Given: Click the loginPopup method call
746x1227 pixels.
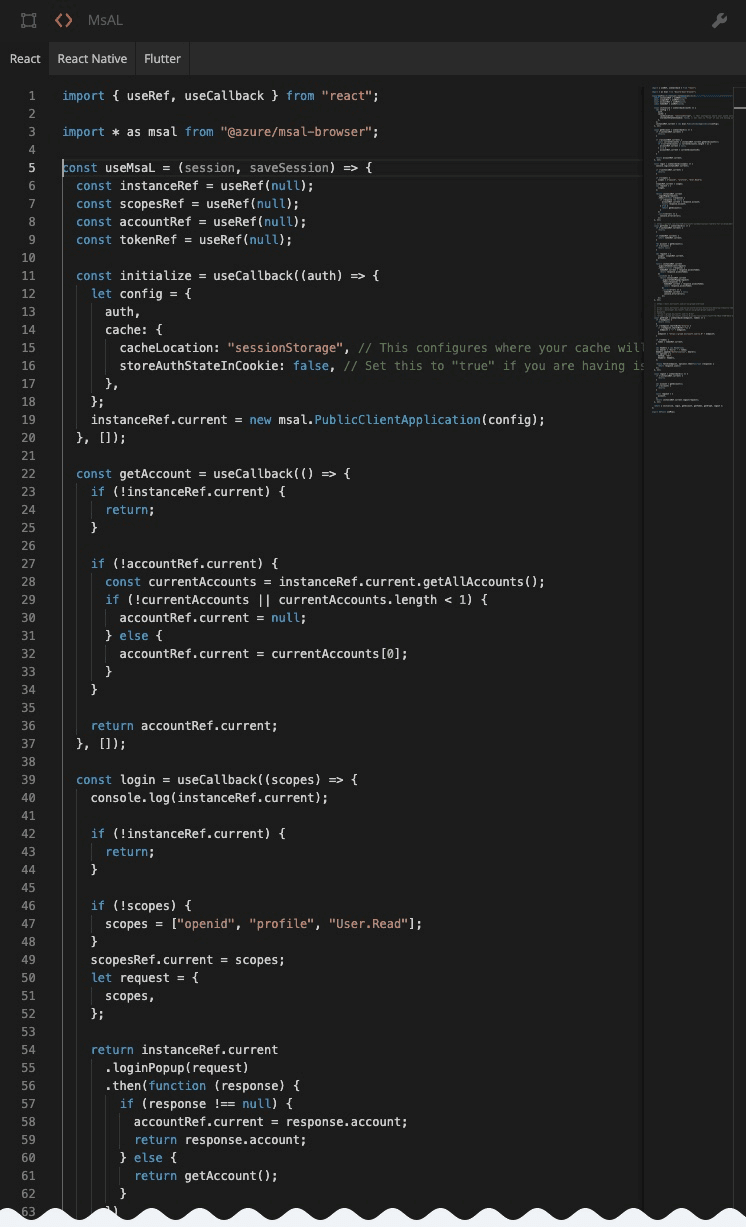Looking at the screenshot, I should 151,1068.
